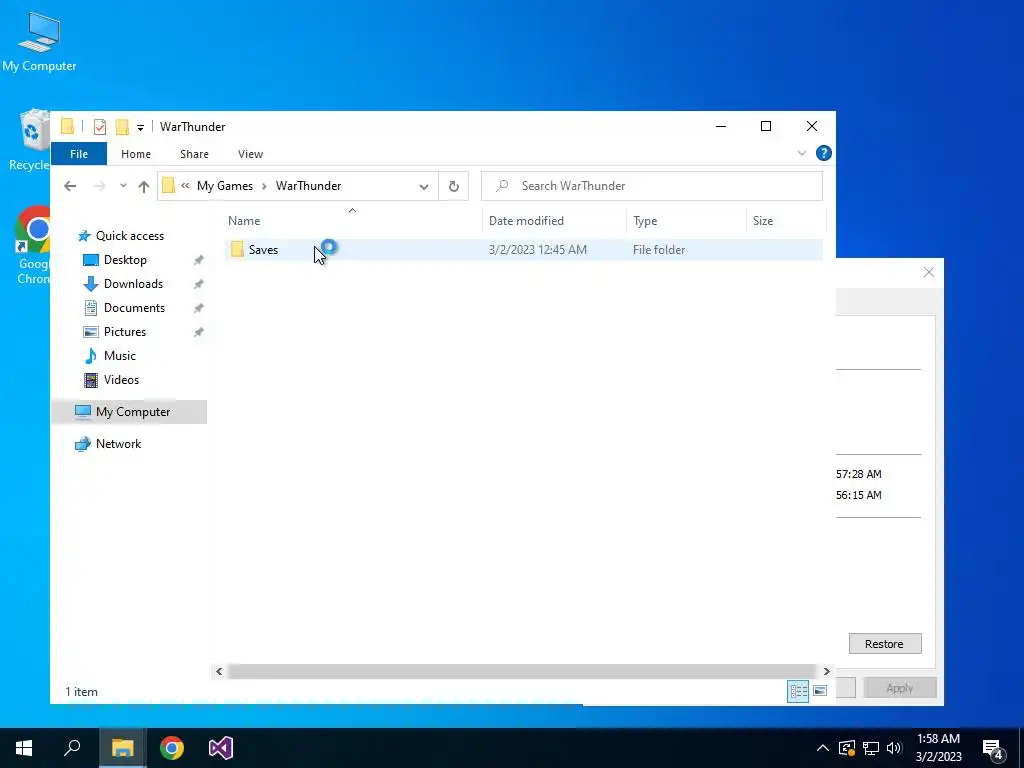Open Downloads in the navigation pane
The height and width of the screenshot is (768, 1024).
[133, 284]
